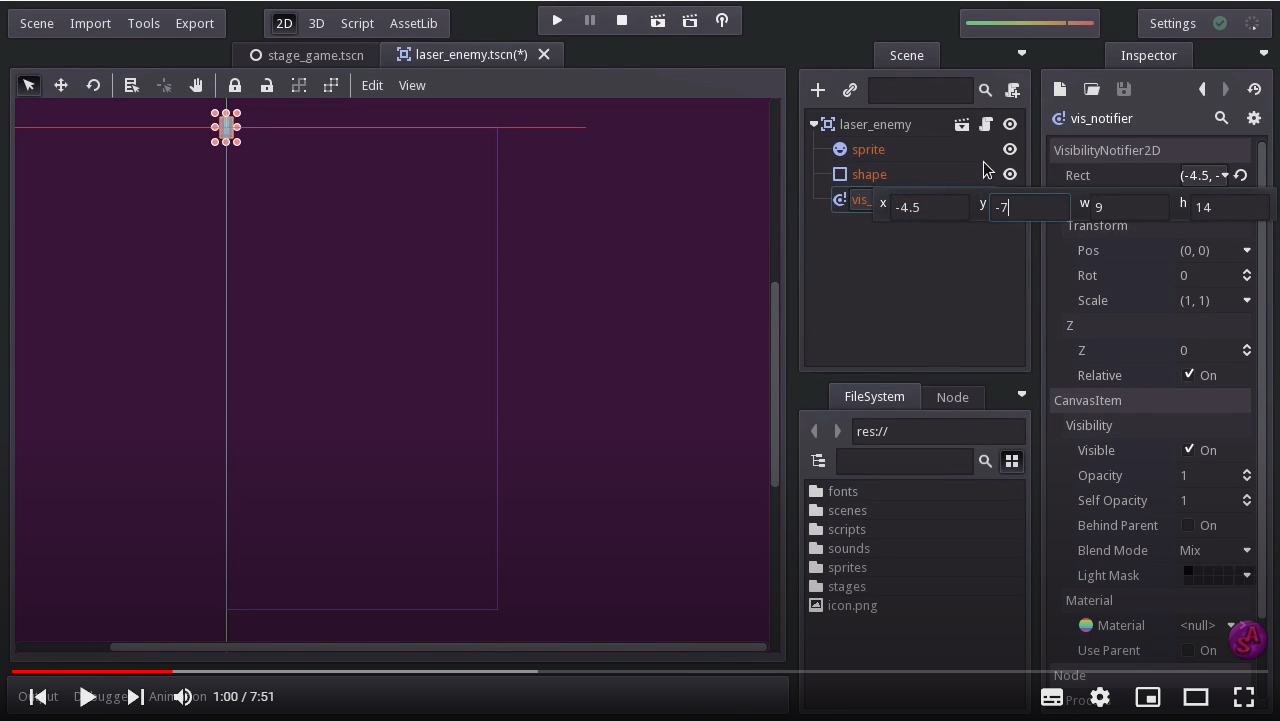The height and width of the screenshot is (721, 1280).
Task: Open the canvas Edit menu
Action: [372, 85]
